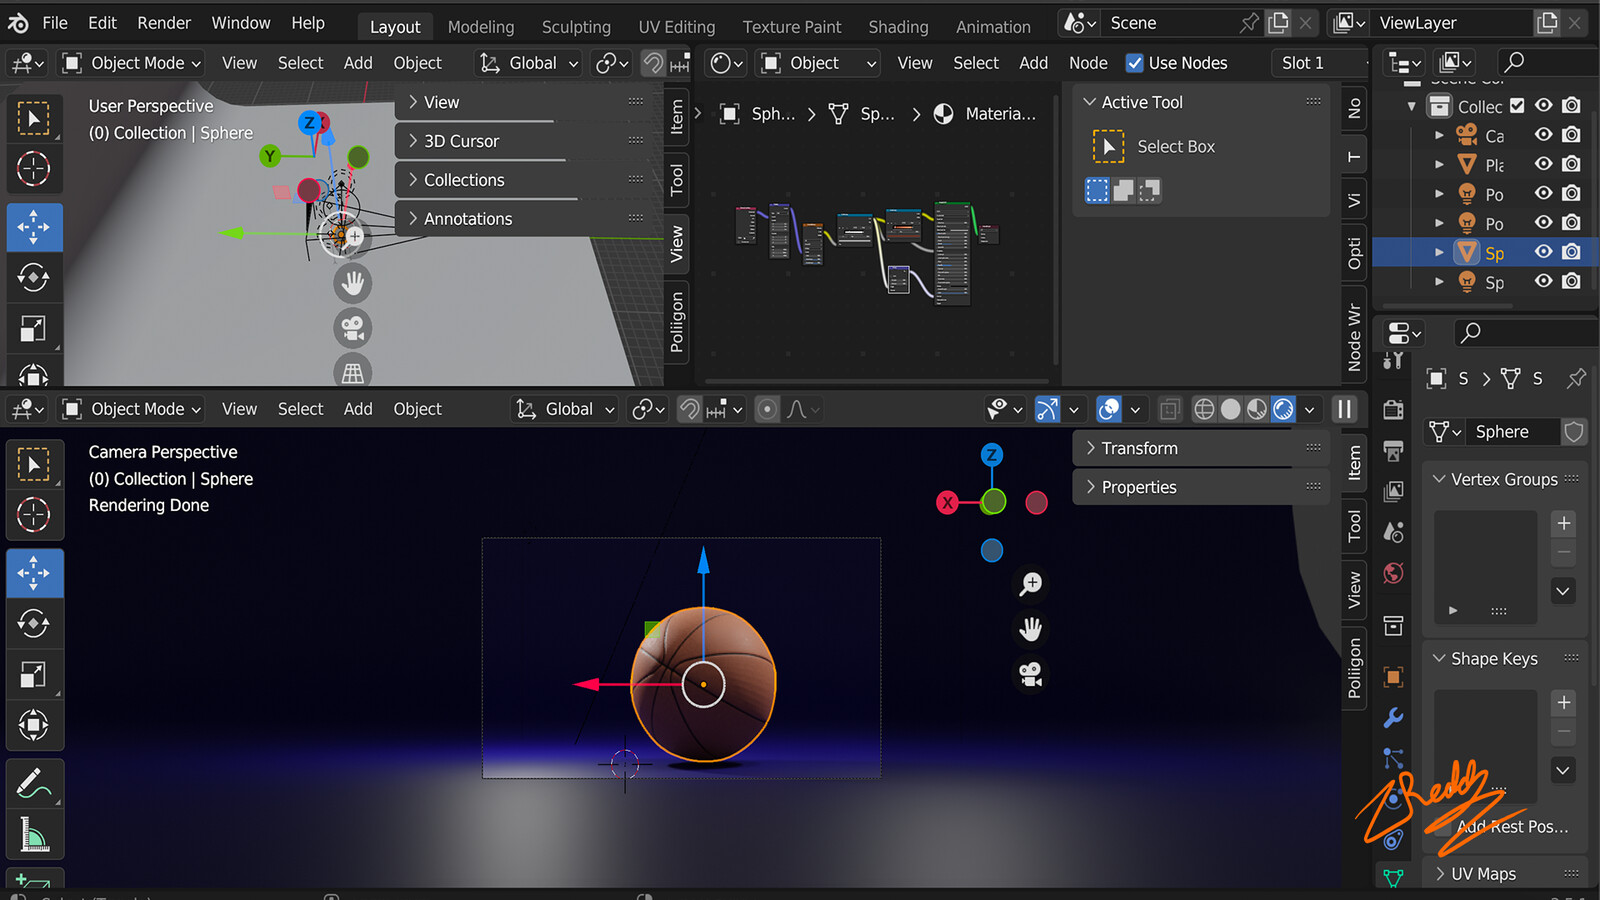1600x900 pixels.
Task: Pin the properties editor context
Action: pyautogui.click(x=1576, y=378)
